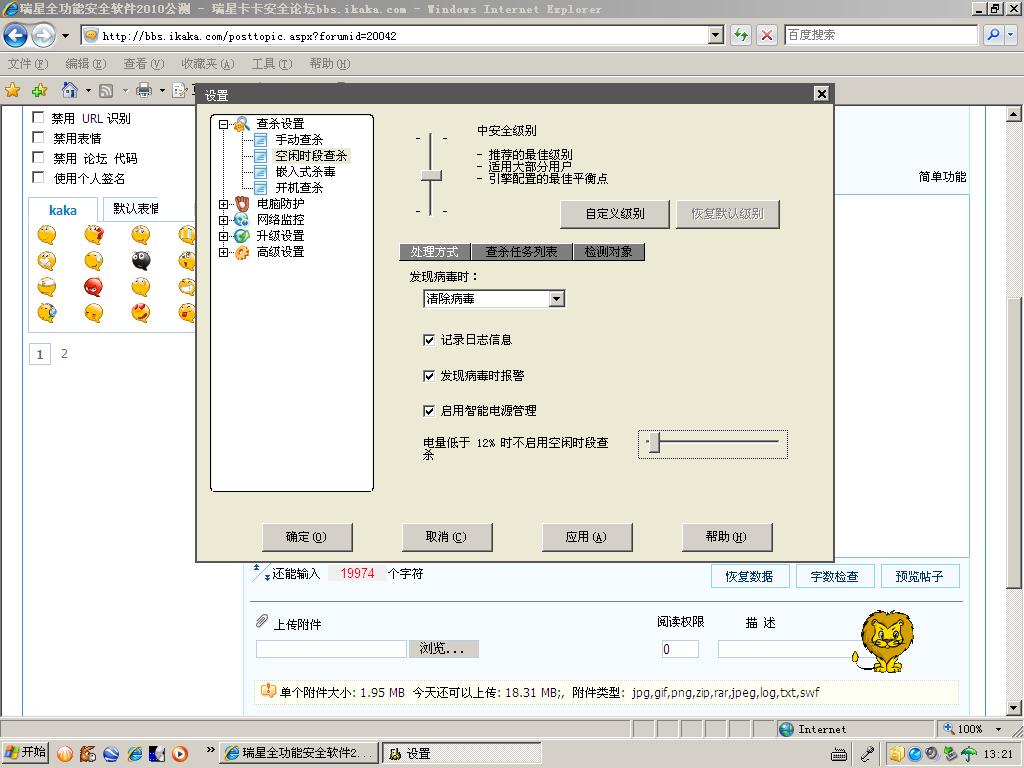1024x768 pixels.
Task: Click the attachment paperclip icon by 上传附件
Action: pos(262,621)
